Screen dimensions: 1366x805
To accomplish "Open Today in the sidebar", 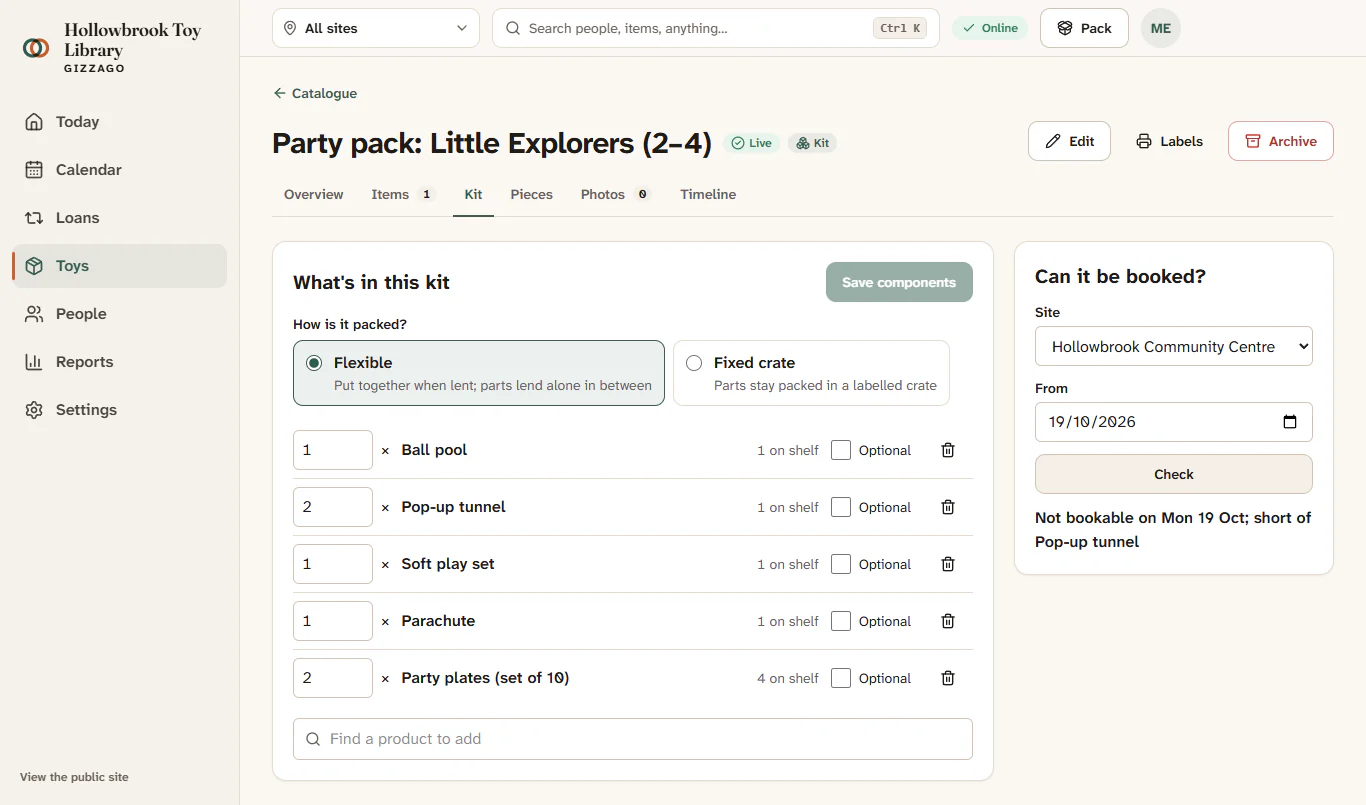I will pos(120,122).
